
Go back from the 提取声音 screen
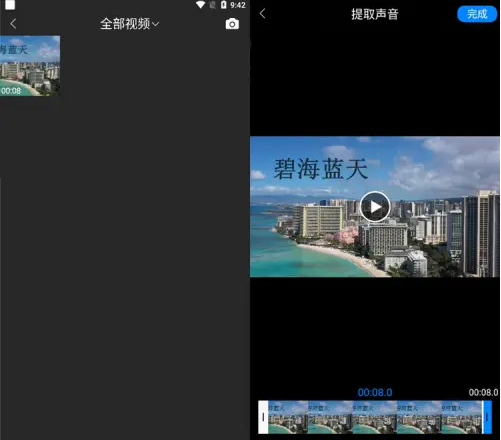[x=263, y=14]
